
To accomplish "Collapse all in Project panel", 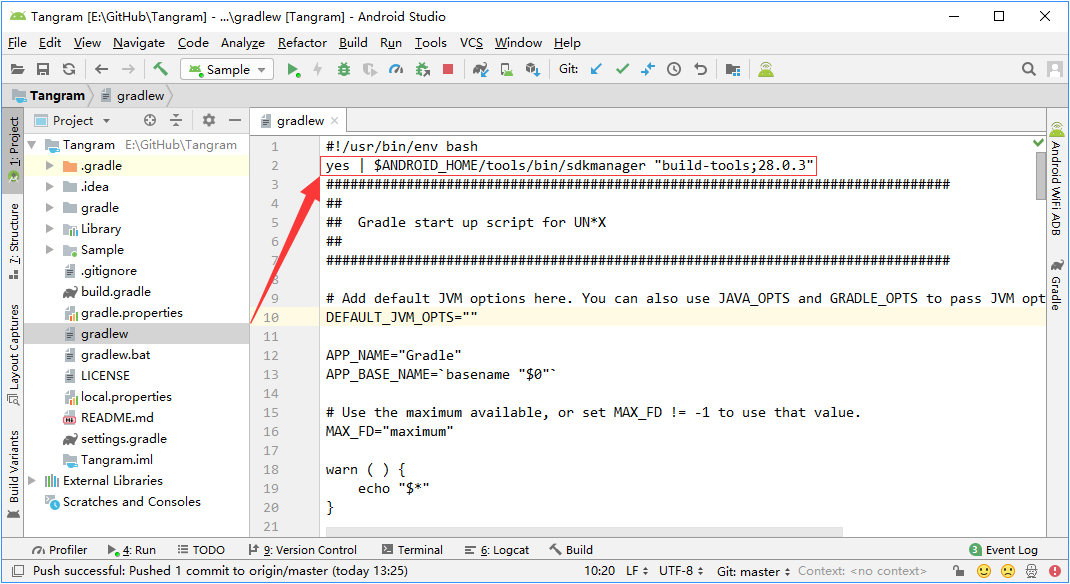I will pyautogui.click(x=176, y=120).
